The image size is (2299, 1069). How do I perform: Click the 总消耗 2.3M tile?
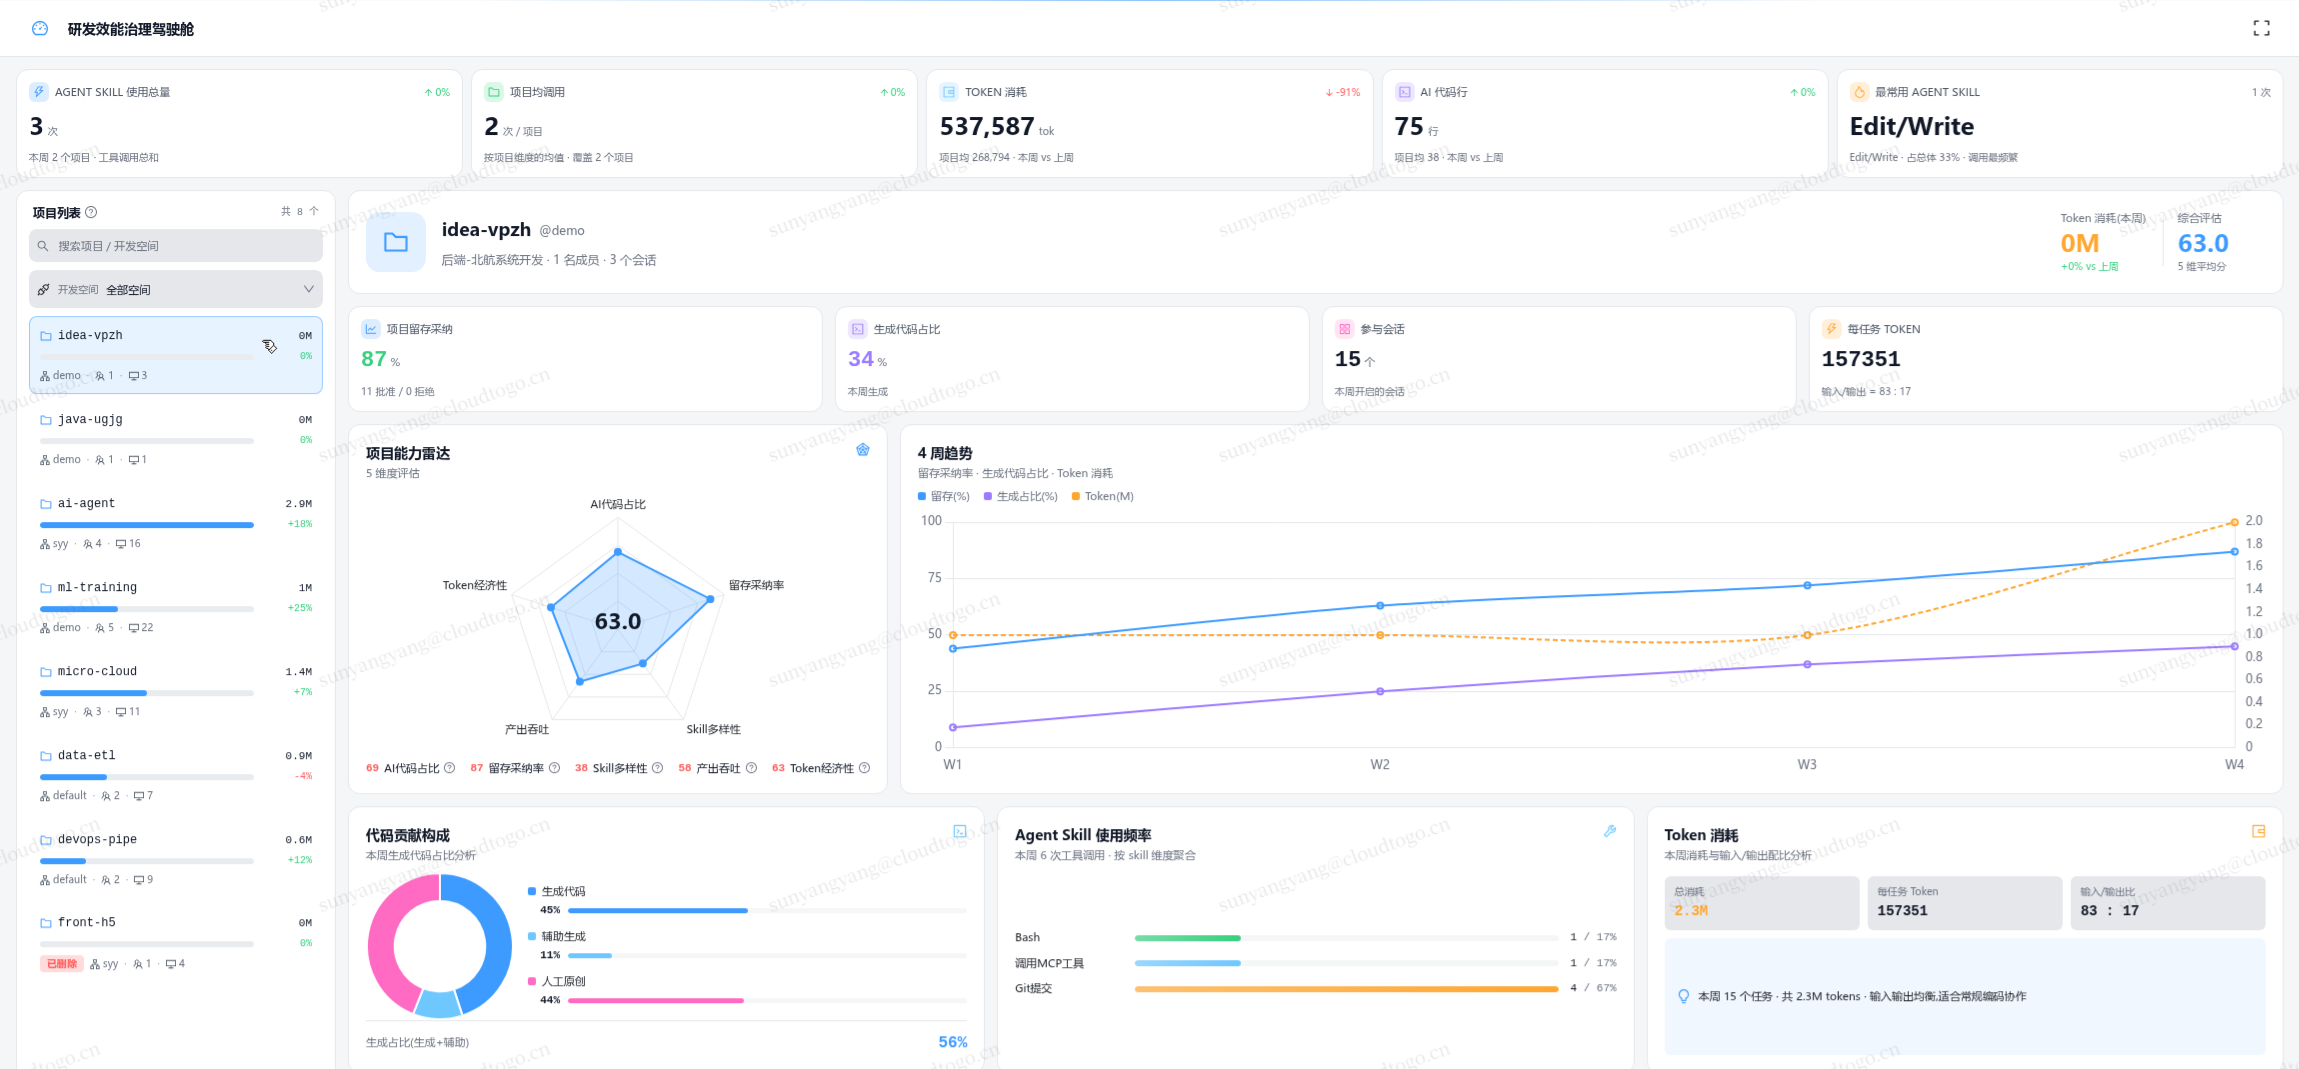click(1762, 903)
